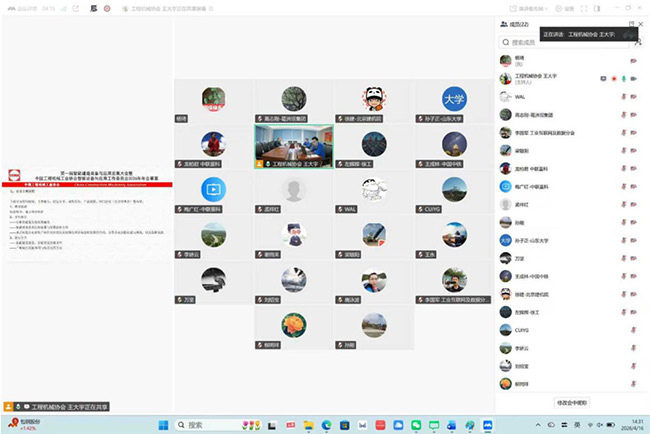
Task: Toggle camera icon for 高志刚 in member list
Action: (x=634, y=115)
